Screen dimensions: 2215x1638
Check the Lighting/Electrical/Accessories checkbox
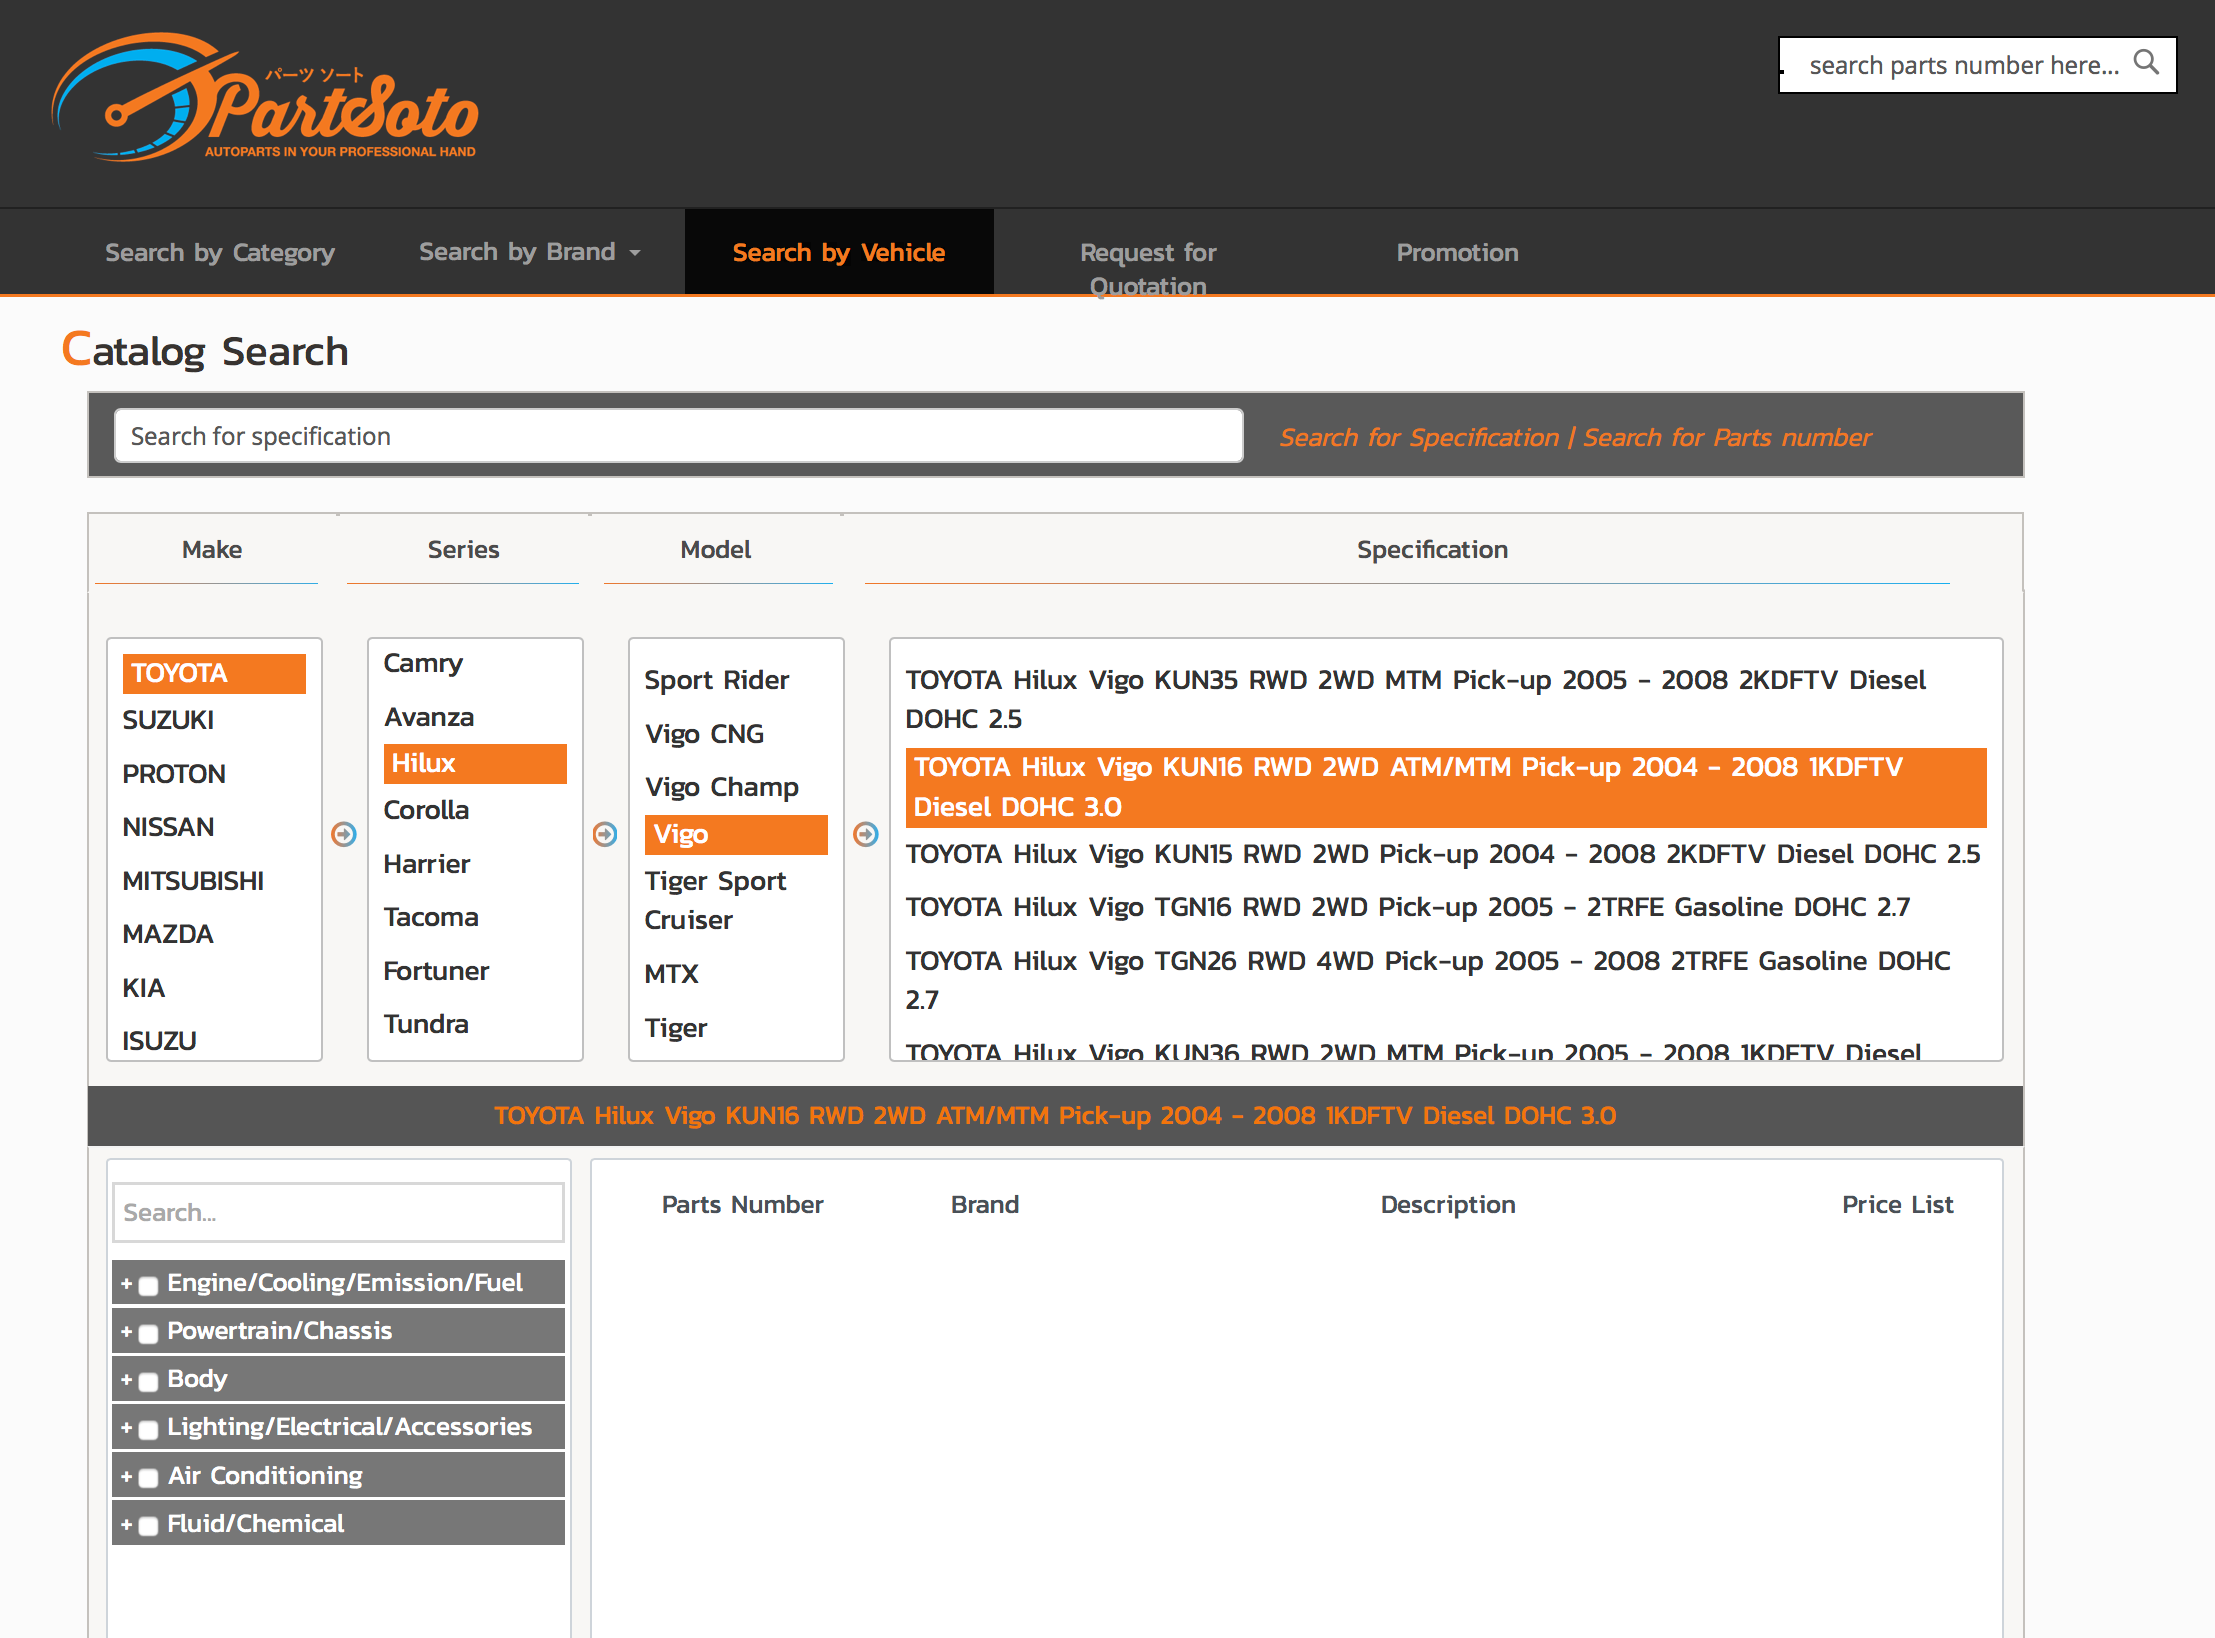coord(148,1430)
